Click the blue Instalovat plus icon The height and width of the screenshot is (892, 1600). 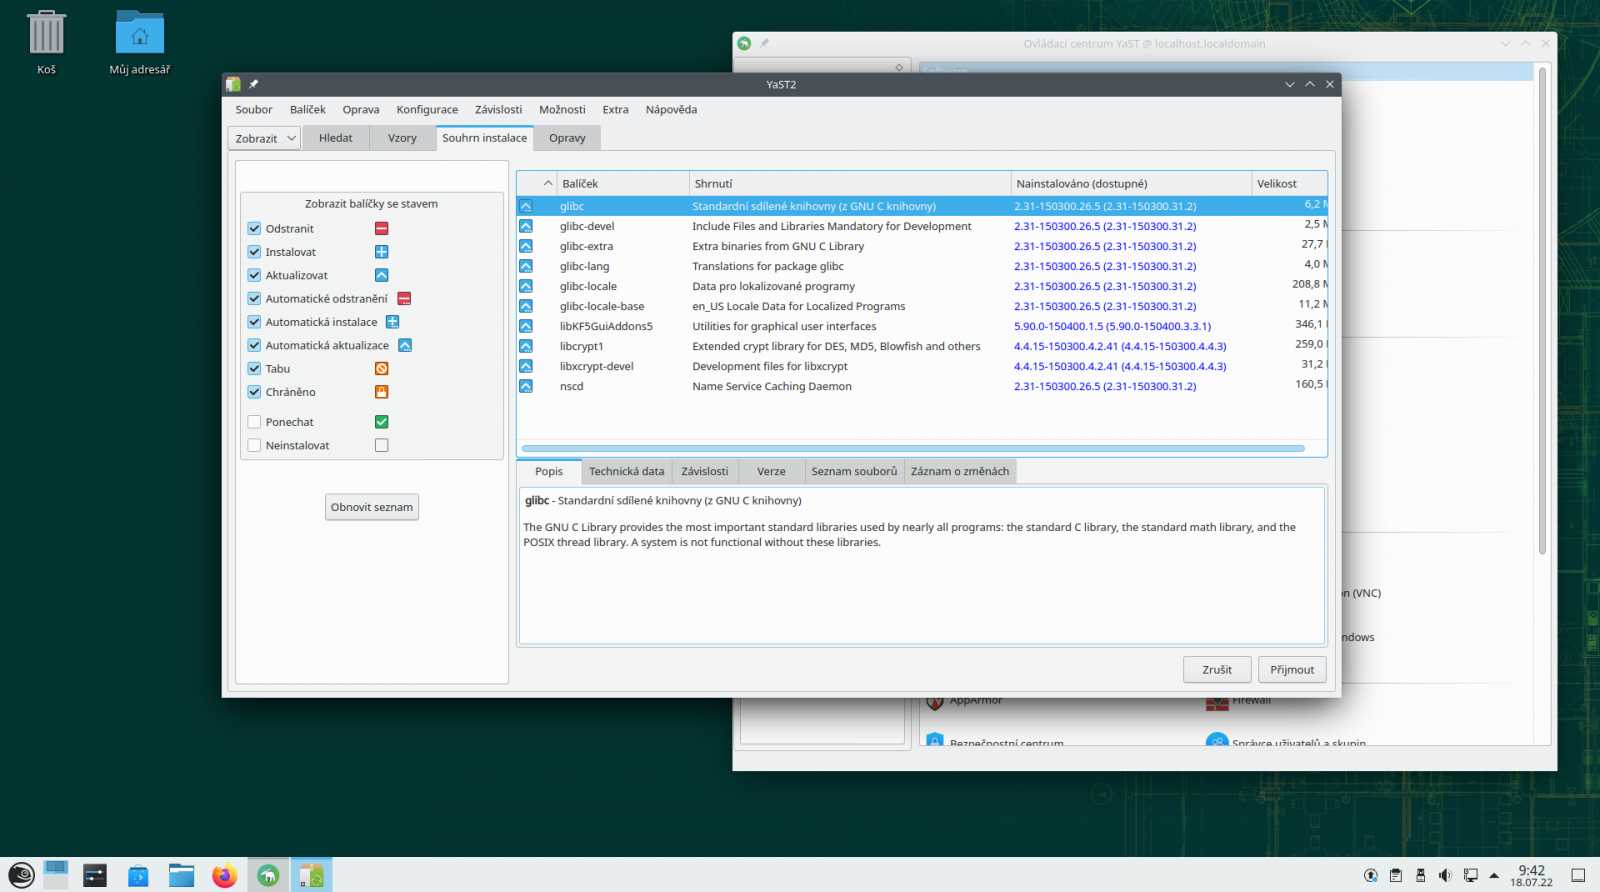tap(381, 252)
